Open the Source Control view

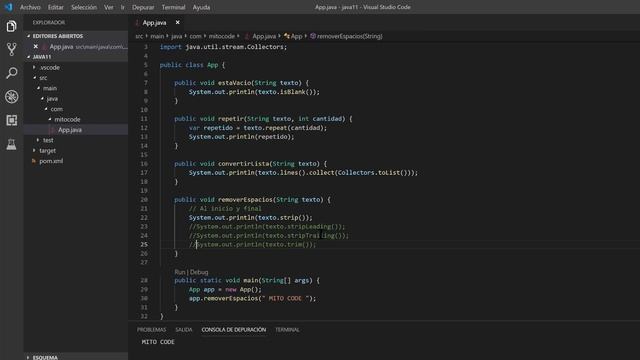11,49
